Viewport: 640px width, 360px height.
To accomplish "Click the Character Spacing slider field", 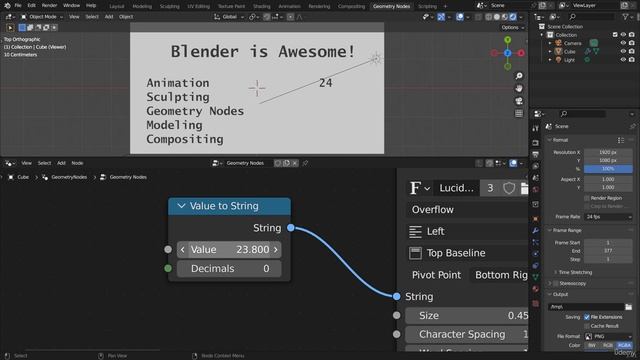I will pos(467,334).
